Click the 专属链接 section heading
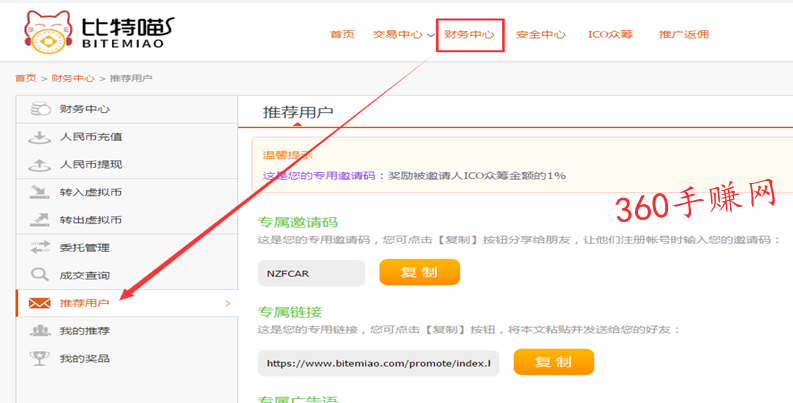The width and height of the screenshot is (793, 403). pos(290,312)
